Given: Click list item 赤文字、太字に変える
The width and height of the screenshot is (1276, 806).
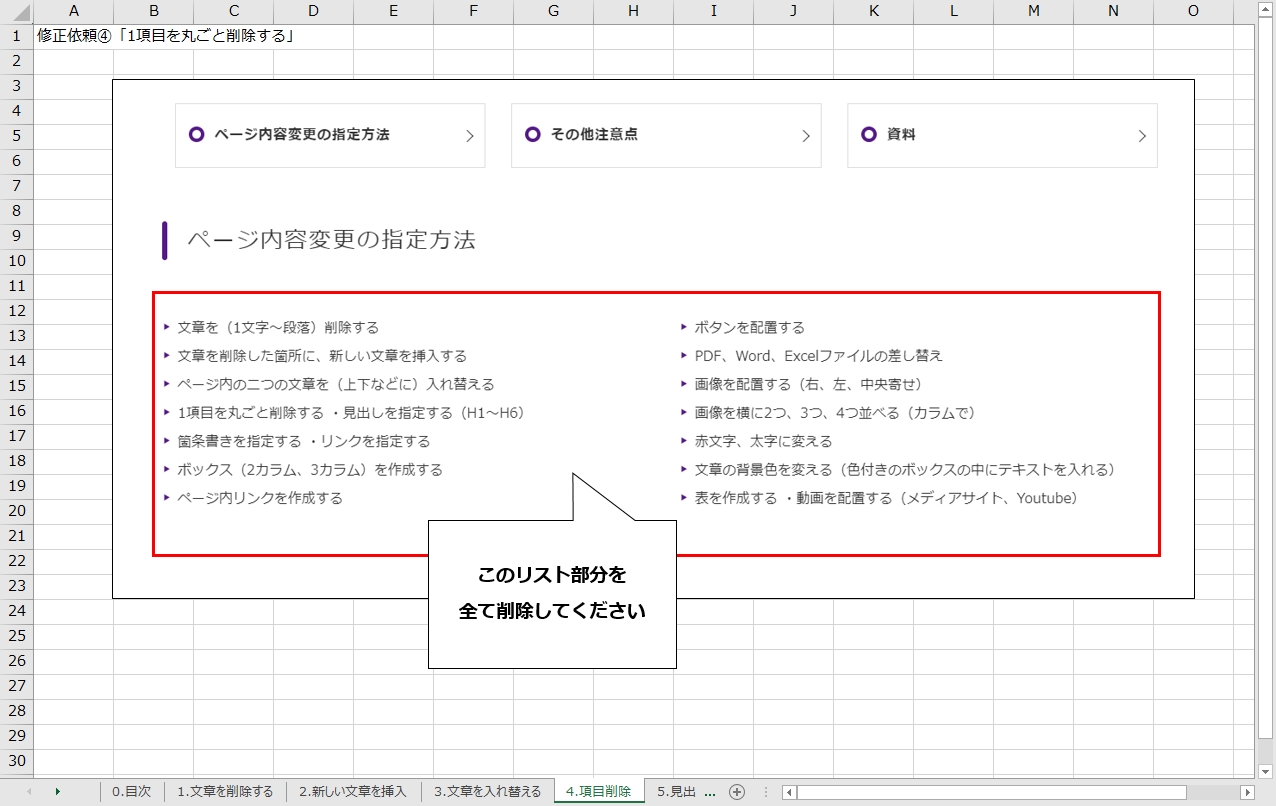Looking at the screenshot, I should (x=764, y=441).
